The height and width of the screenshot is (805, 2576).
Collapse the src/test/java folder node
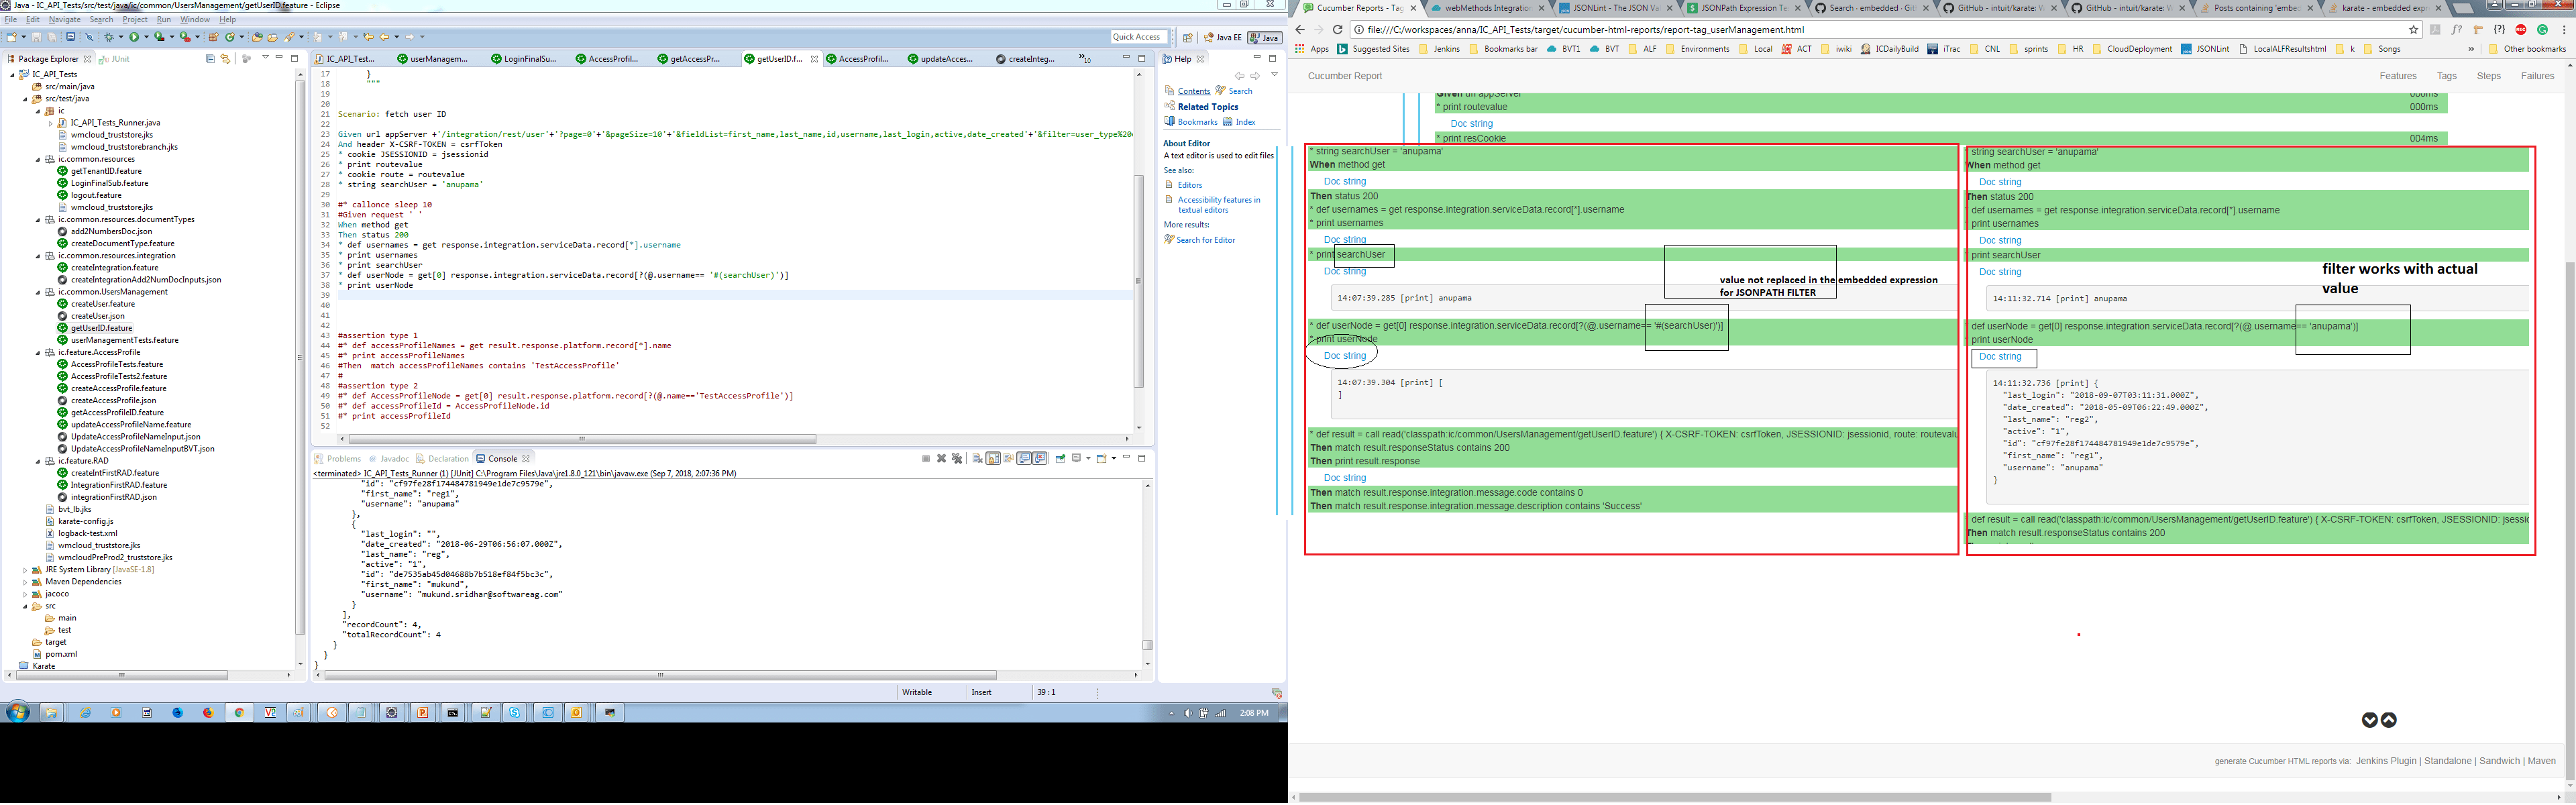pyautogui.click(x=25, y=99)
